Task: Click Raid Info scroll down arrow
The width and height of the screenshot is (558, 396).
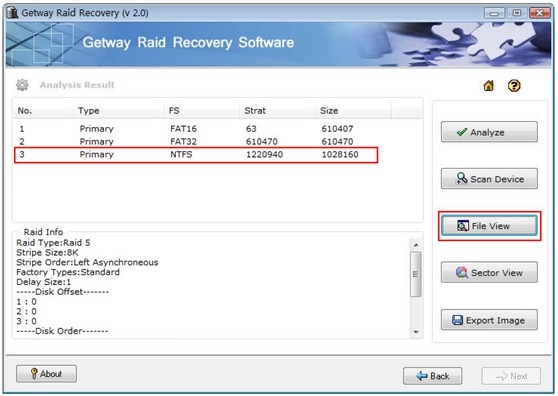Action: [416, 332]
